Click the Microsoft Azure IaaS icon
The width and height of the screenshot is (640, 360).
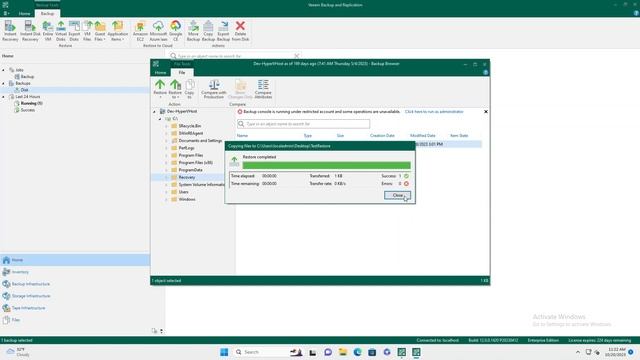[x=158, y=31]
